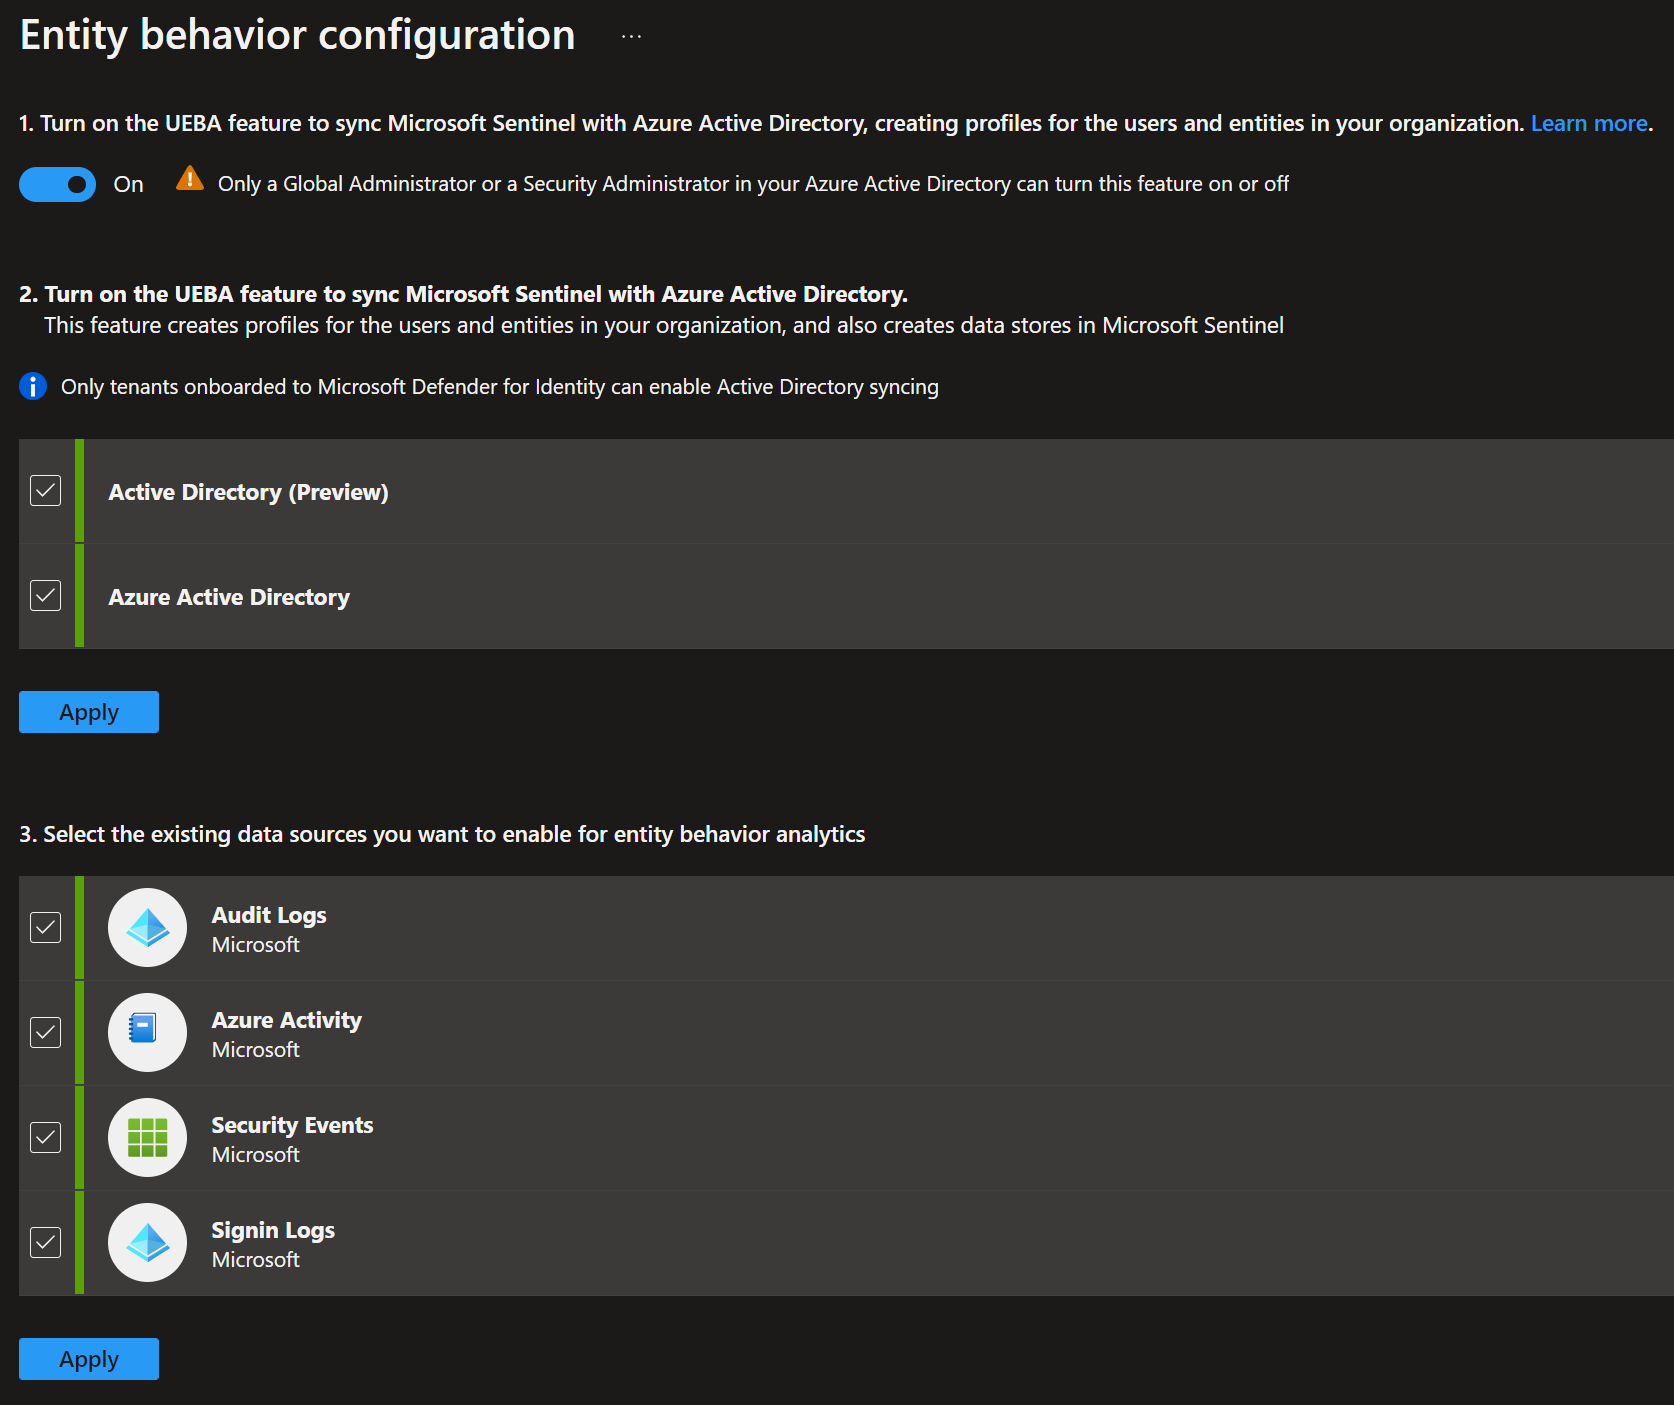1674x1405 pixels.
Task: Uncheck the Signin Logs checkbox
Action: [x=46, y=1243]
